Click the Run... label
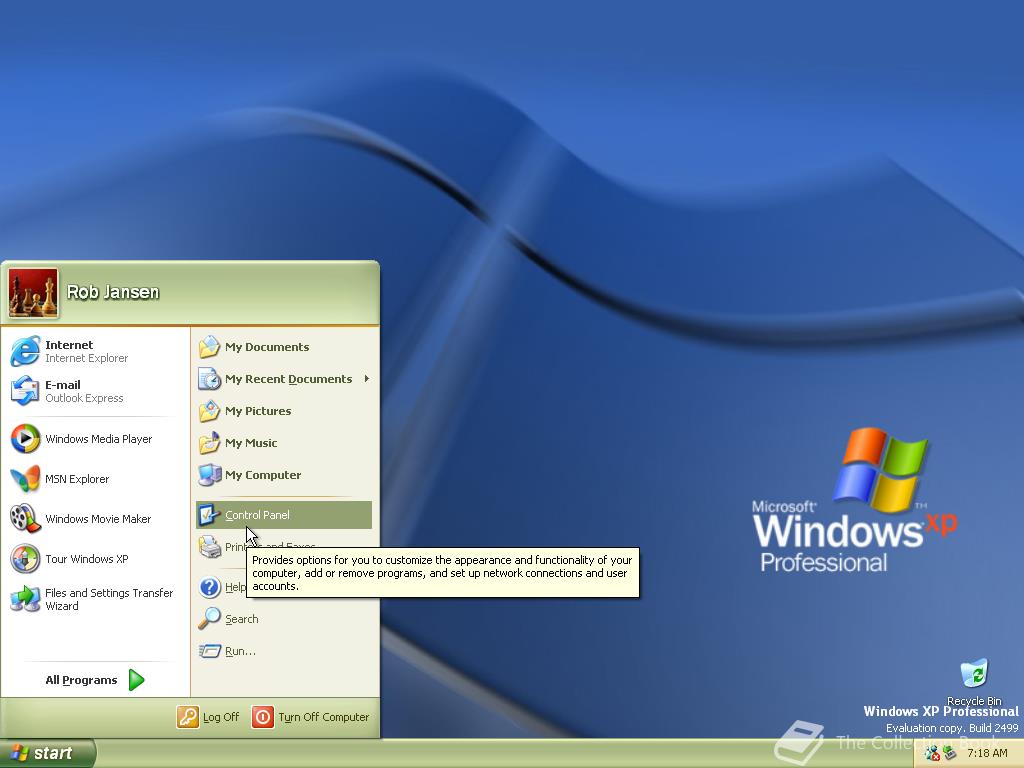The width and height of the screenshot is (1024, 768). tap(240, 650)
